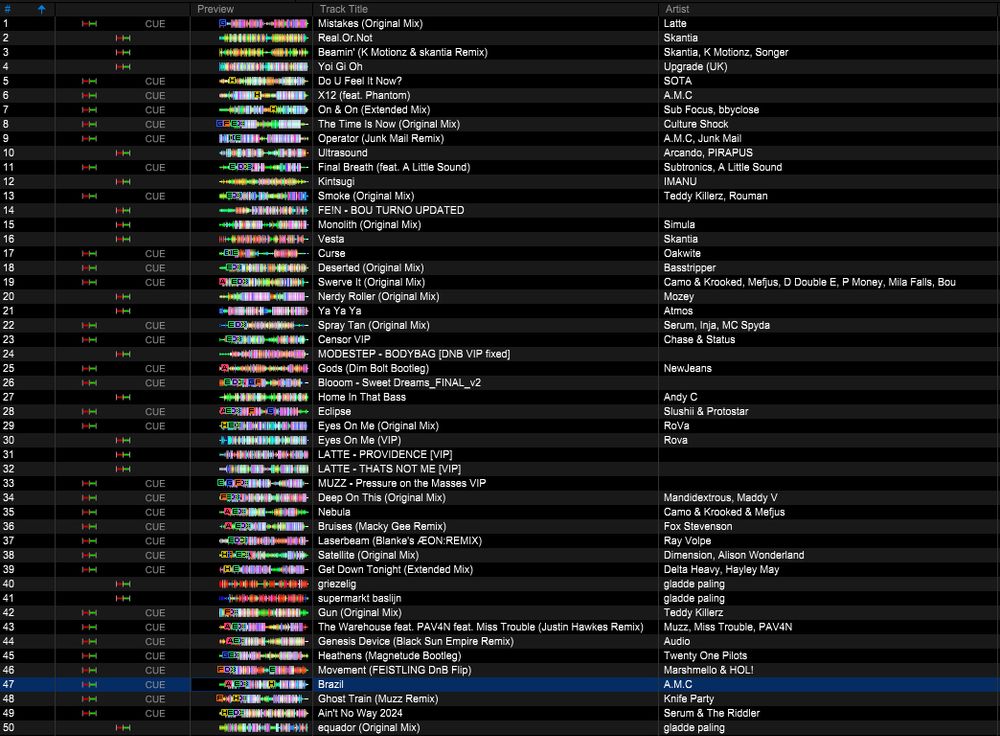The height and width of the screenshot is (736, 1000).
Task: Click the beatgrid icon on Brazil row
Action: coord(89,685)
